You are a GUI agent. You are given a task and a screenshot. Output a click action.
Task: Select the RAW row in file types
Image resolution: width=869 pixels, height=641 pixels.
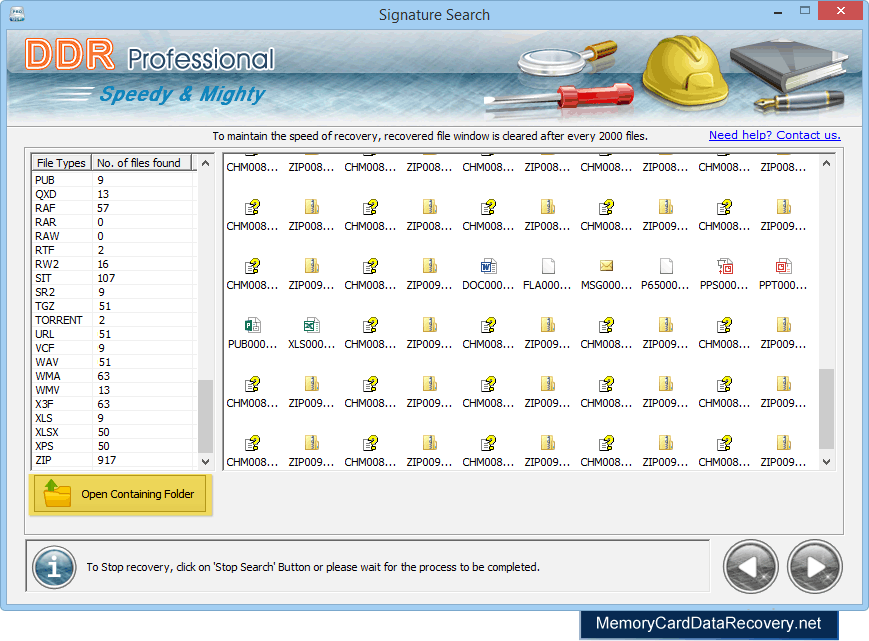tap(113, 236)
